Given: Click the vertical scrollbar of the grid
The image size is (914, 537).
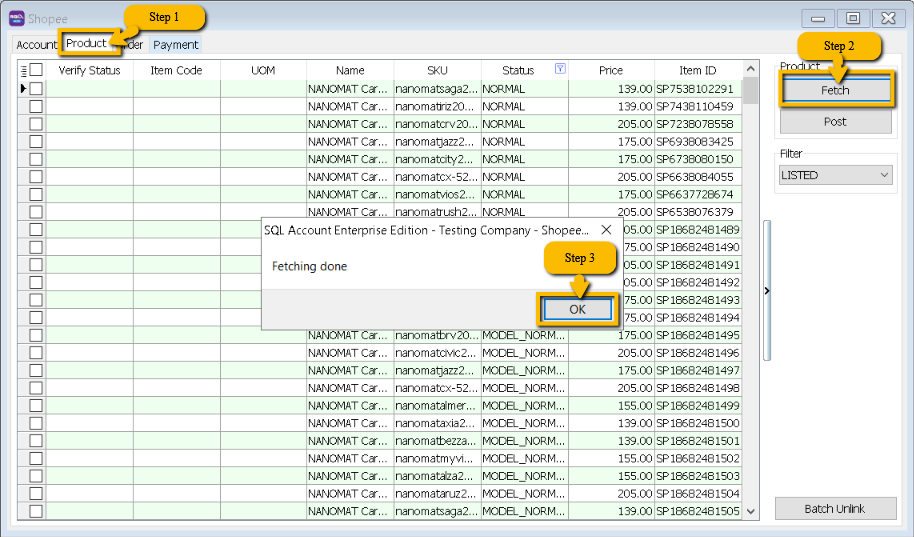Looking at the screenshot, I should (x=750, y=300).
